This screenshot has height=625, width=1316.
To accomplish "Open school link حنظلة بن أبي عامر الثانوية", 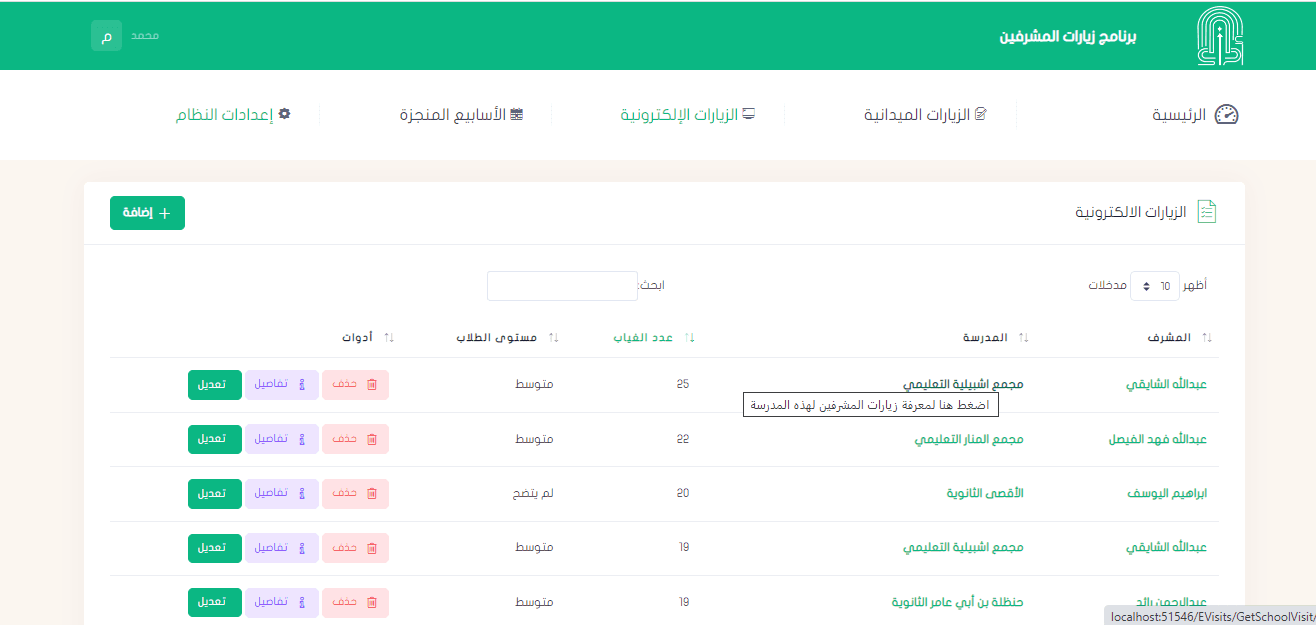I will pos(957,603).
